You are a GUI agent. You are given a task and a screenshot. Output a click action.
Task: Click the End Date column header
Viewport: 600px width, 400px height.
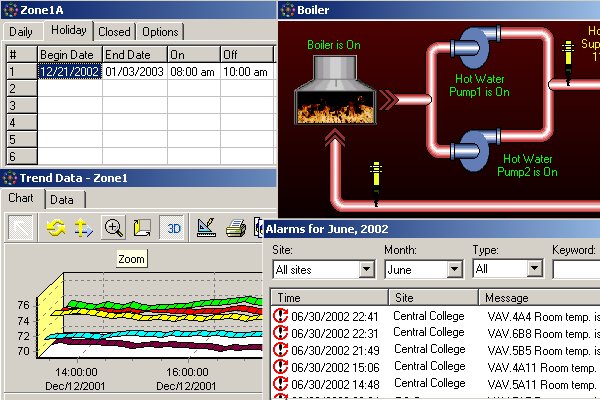pos(135,54)
